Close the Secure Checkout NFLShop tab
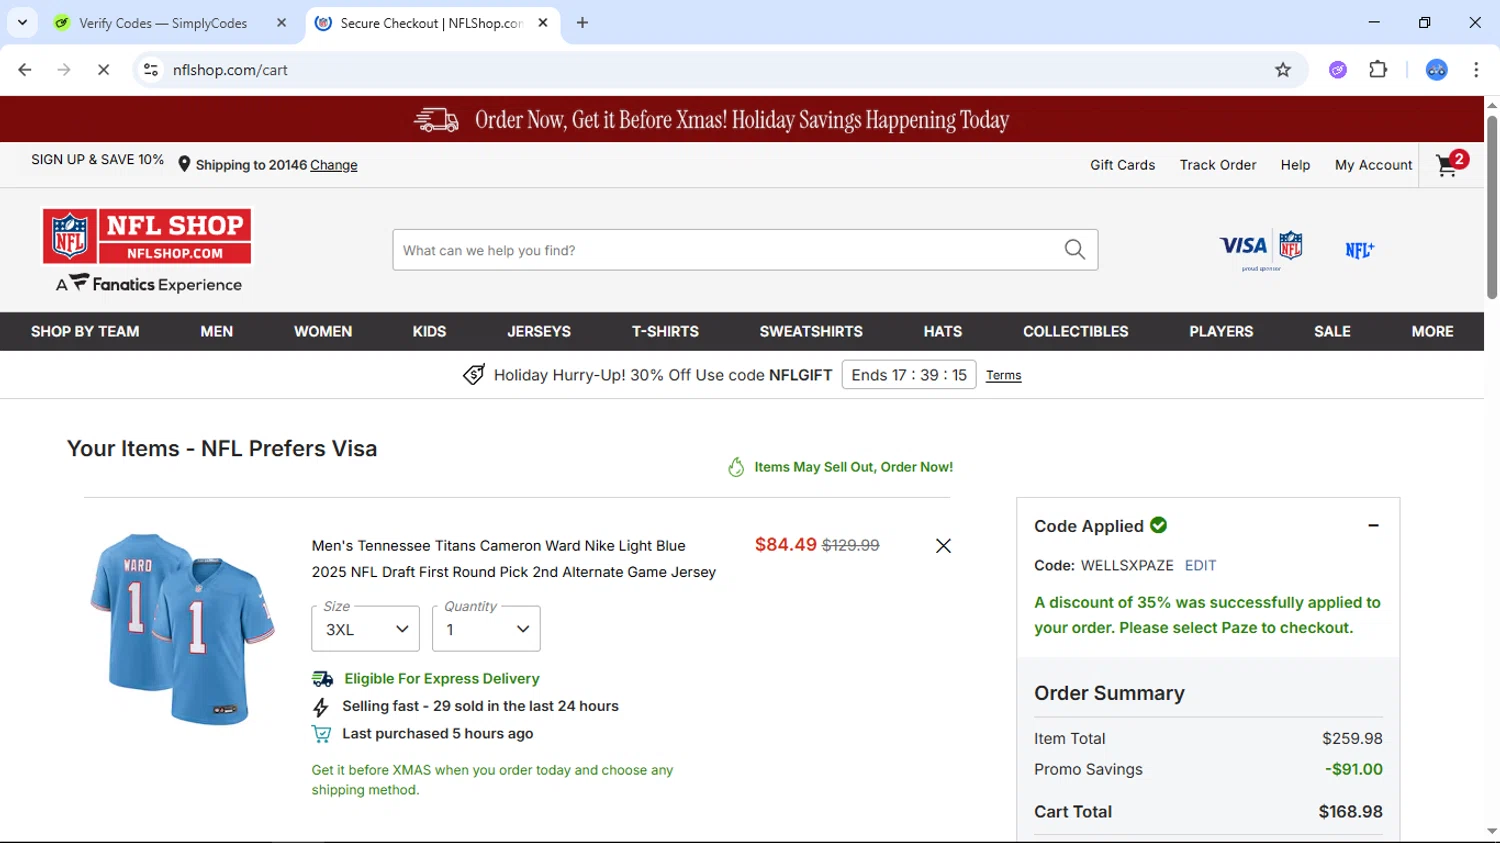The width and height of the screenshot is (1500, 843). click(543, 22)
